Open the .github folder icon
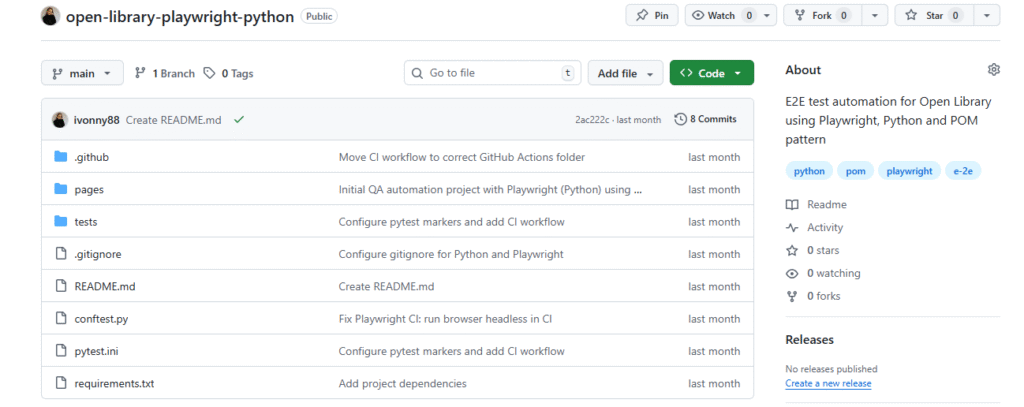This screenshot has height=407, width=1024. pos(61,157)
